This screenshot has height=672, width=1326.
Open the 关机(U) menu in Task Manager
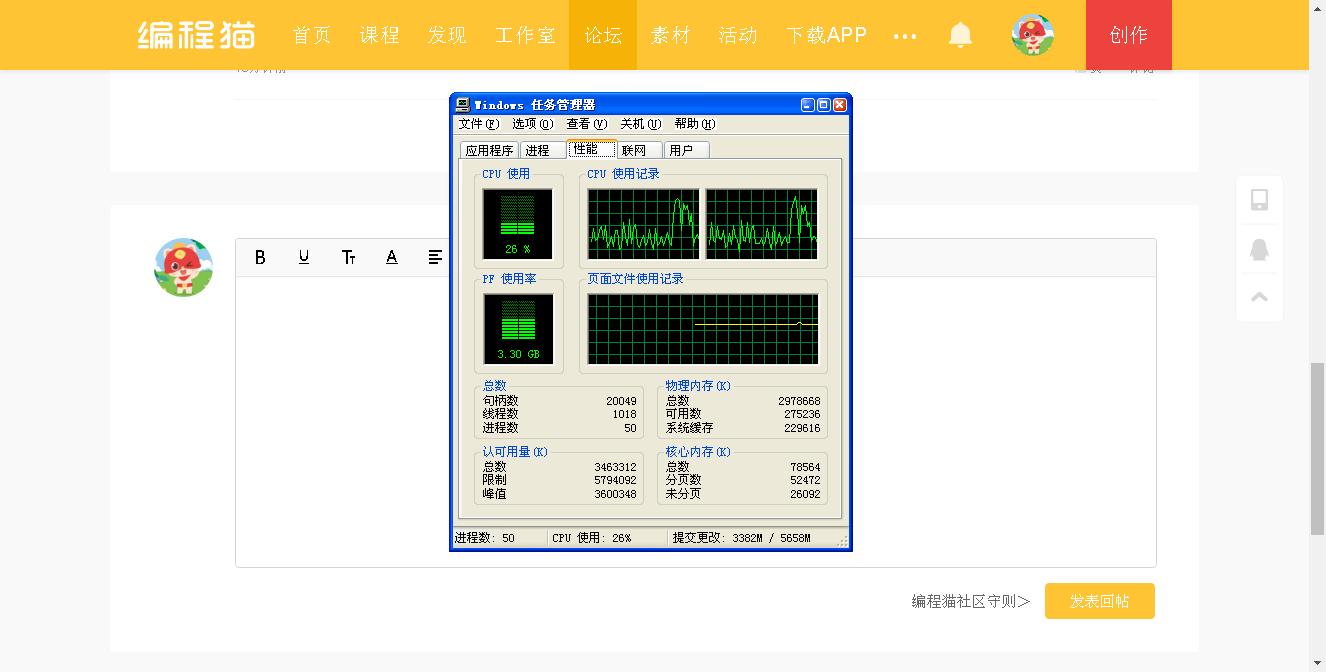point(641,124)
